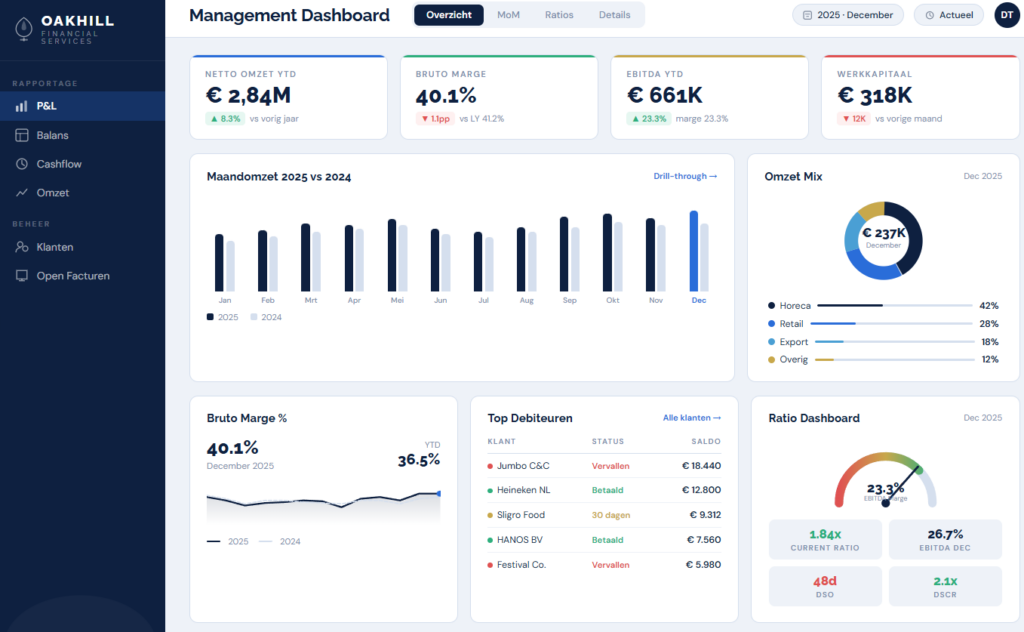
Task: Expand the Alle klanten list
Action: click(691, 418)
